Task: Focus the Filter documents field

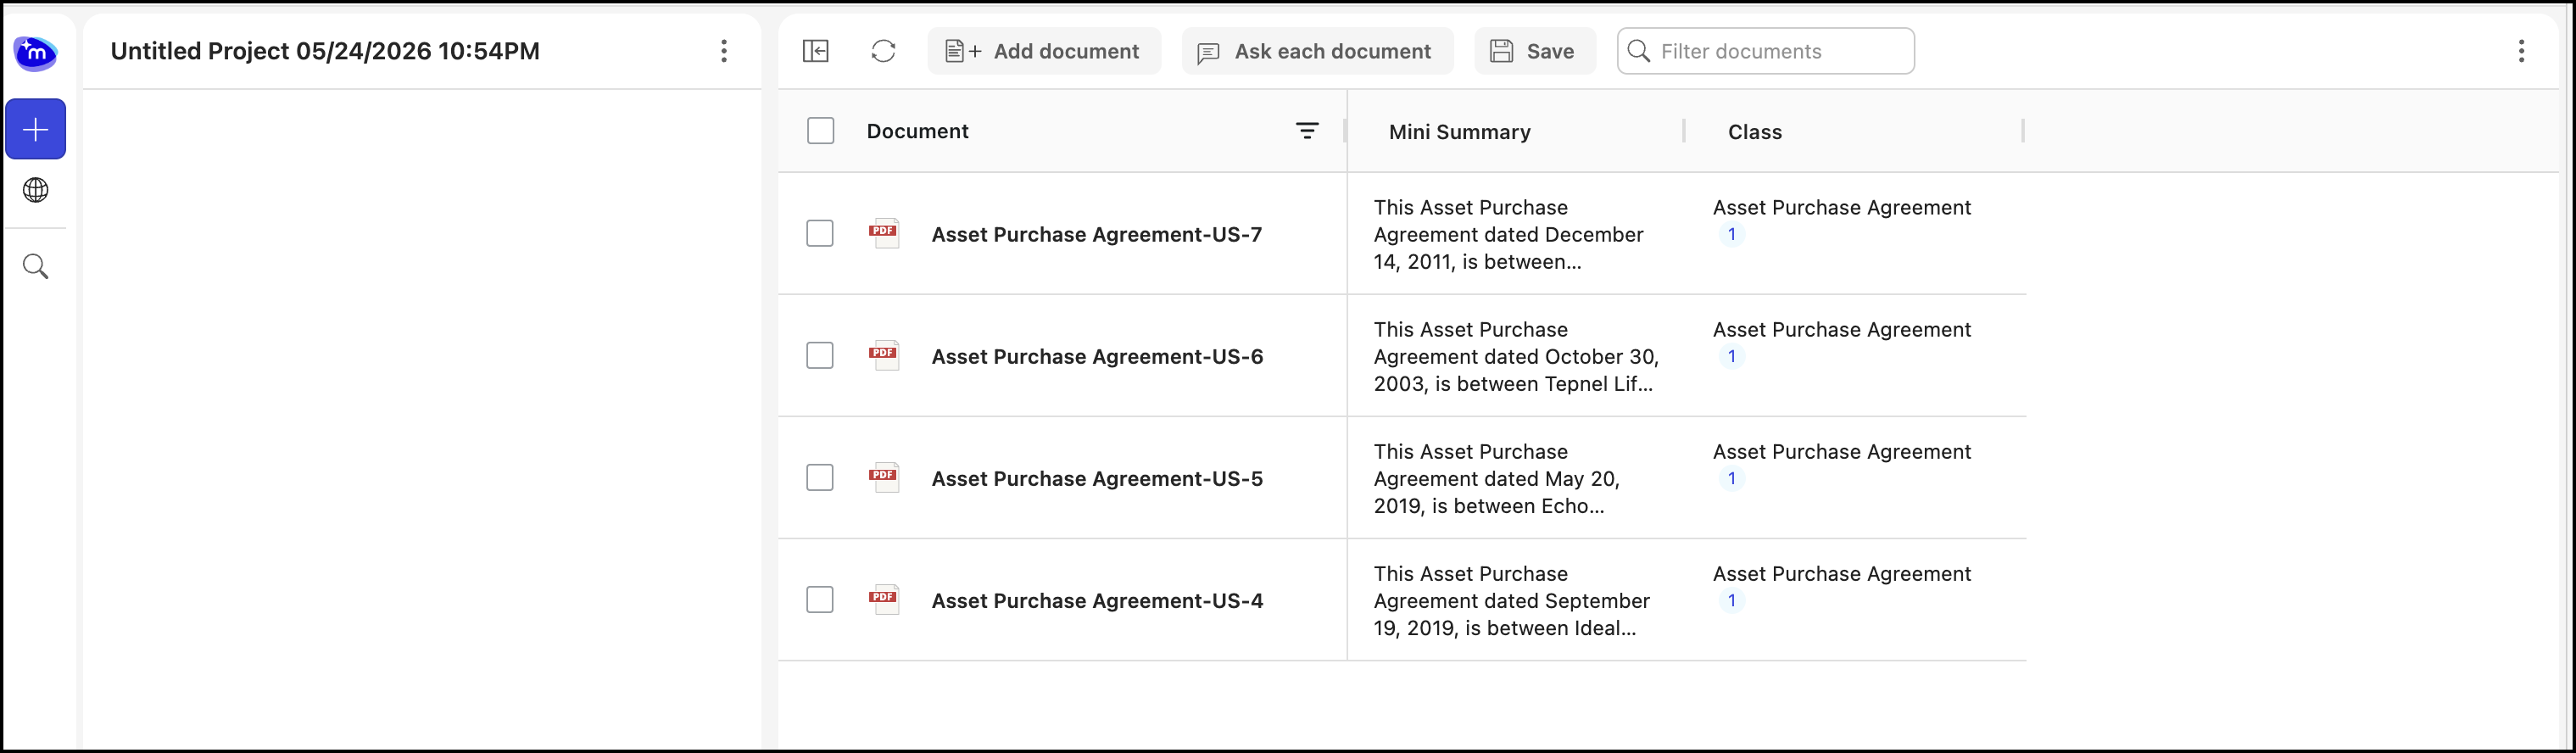Action: [x=1765, y=51]
